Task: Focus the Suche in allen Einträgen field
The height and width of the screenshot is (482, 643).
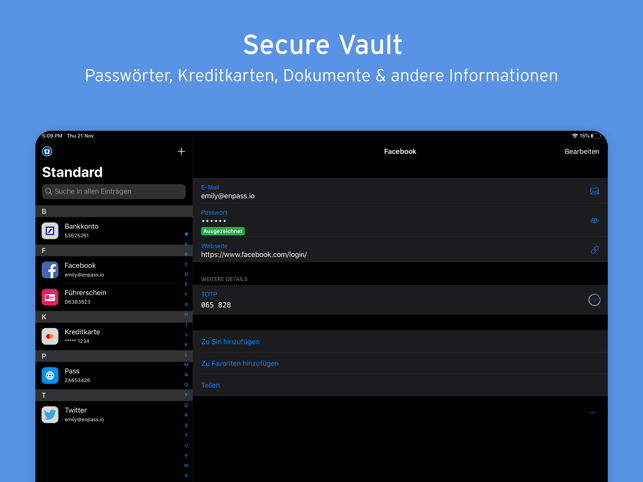Action: (114, 192)
